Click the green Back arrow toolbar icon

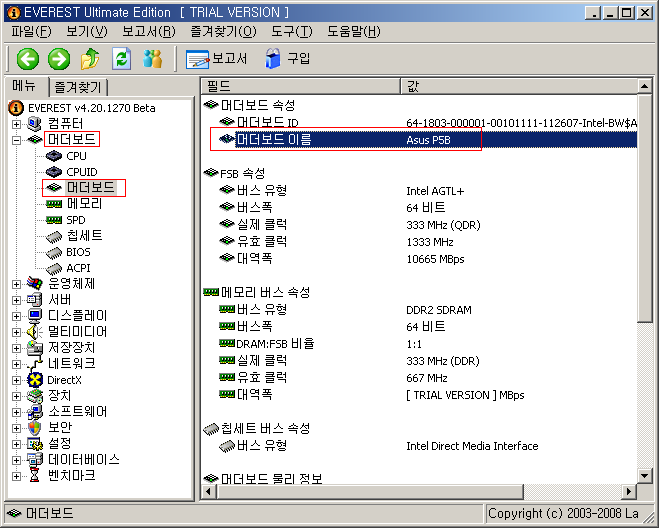pos(28,58)
